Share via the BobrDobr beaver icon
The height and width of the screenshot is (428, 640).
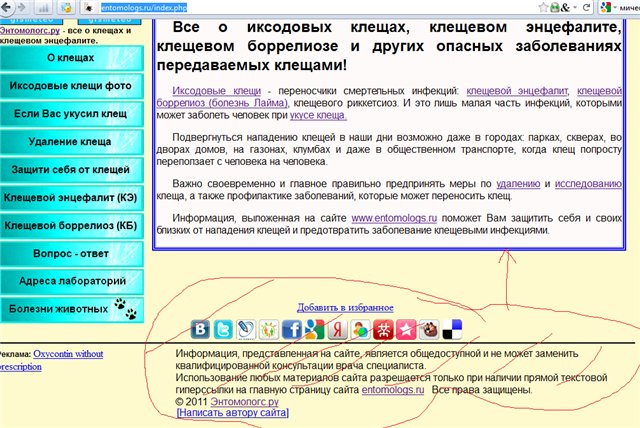coord(429,329)
